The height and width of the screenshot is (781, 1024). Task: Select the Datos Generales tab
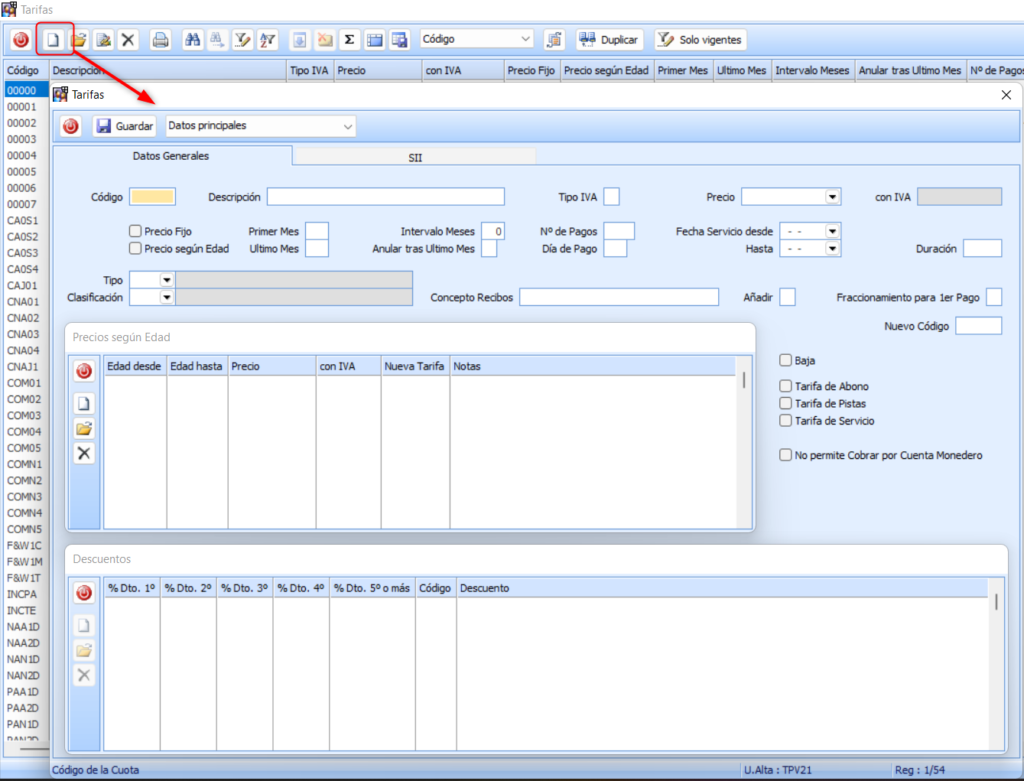171,156
